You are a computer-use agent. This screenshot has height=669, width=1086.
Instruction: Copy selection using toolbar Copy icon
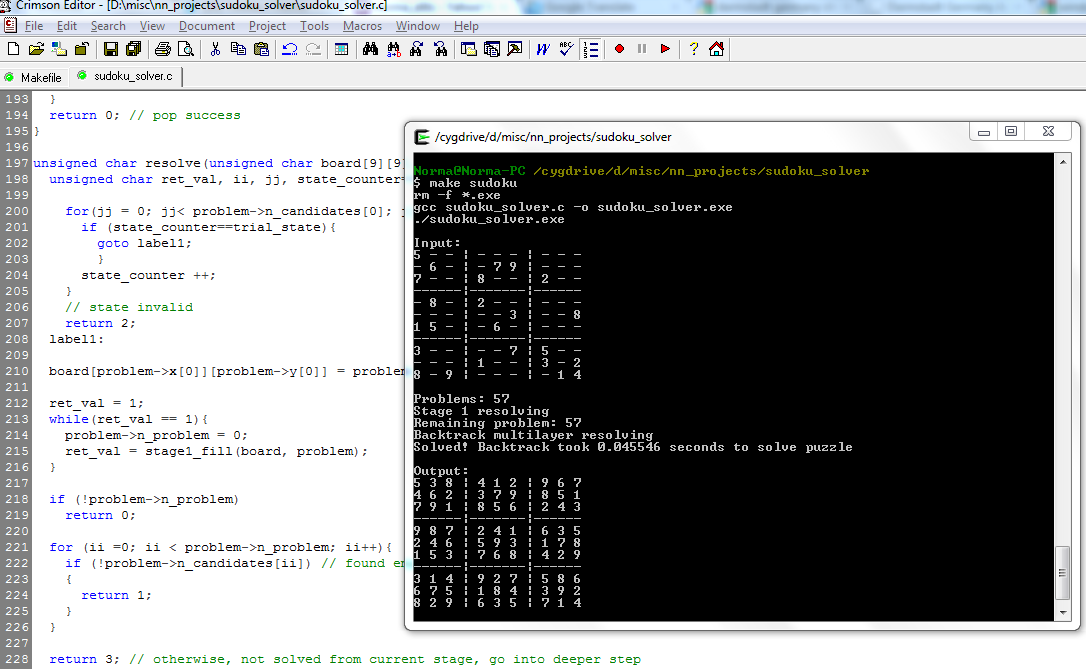point(238,49)
